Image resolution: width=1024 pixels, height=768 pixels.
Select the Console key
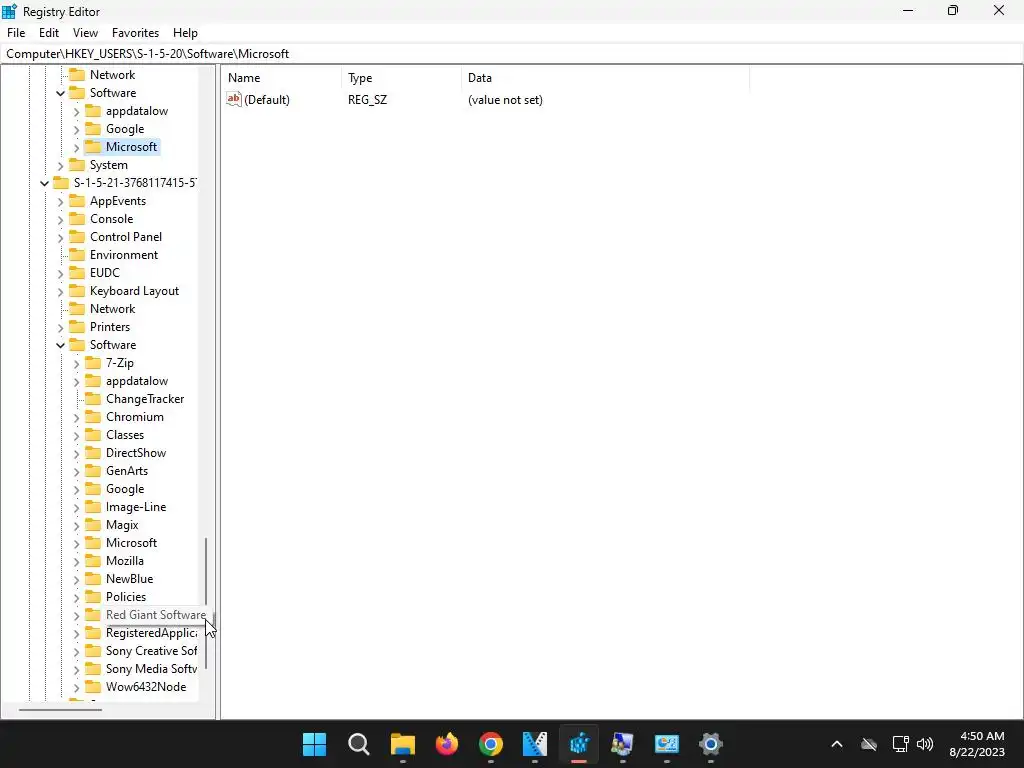tap(112, 219)
